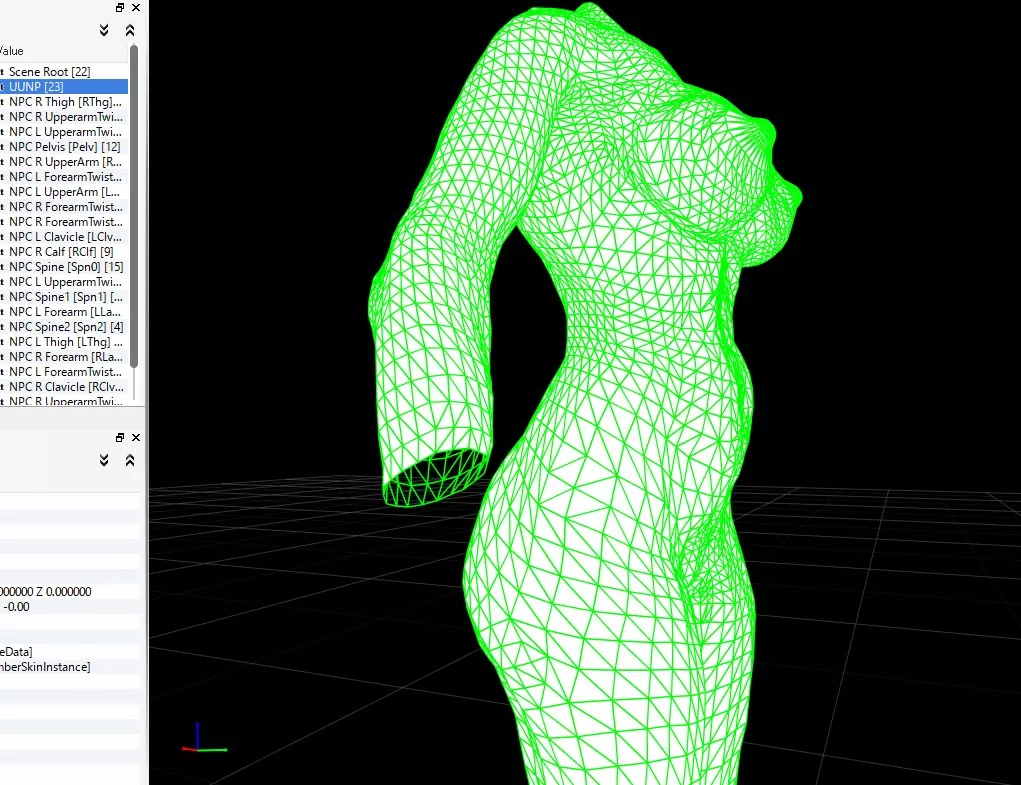Image resolution: width=1021 pixels, height=785 pixels.
Task: Select the NPC L Thigh [LThg] row
Action: 64,342
